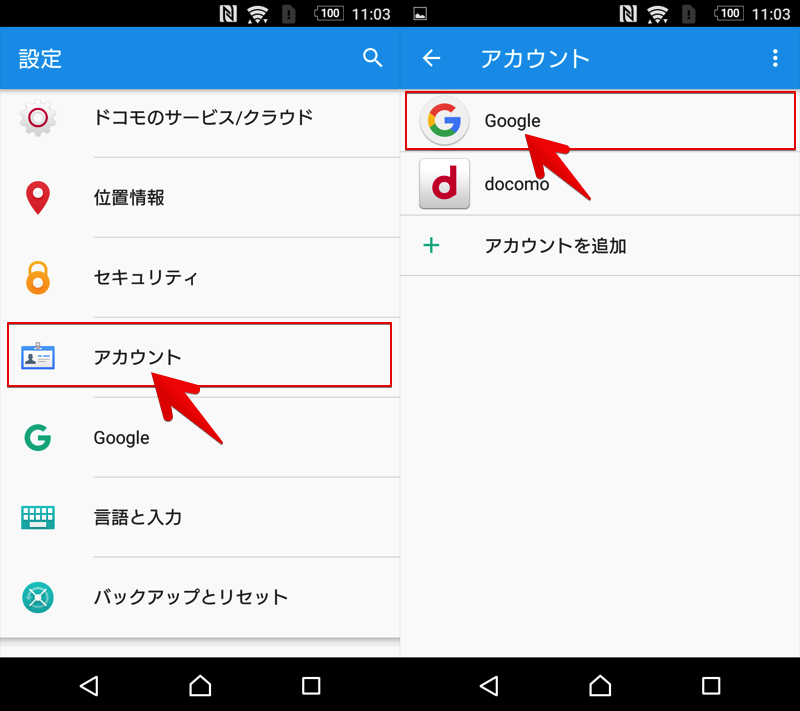The height and width of the screenshot is (711, 800).
Task: Tap the red docomo d logo
Action: click(x=444, y=184)
